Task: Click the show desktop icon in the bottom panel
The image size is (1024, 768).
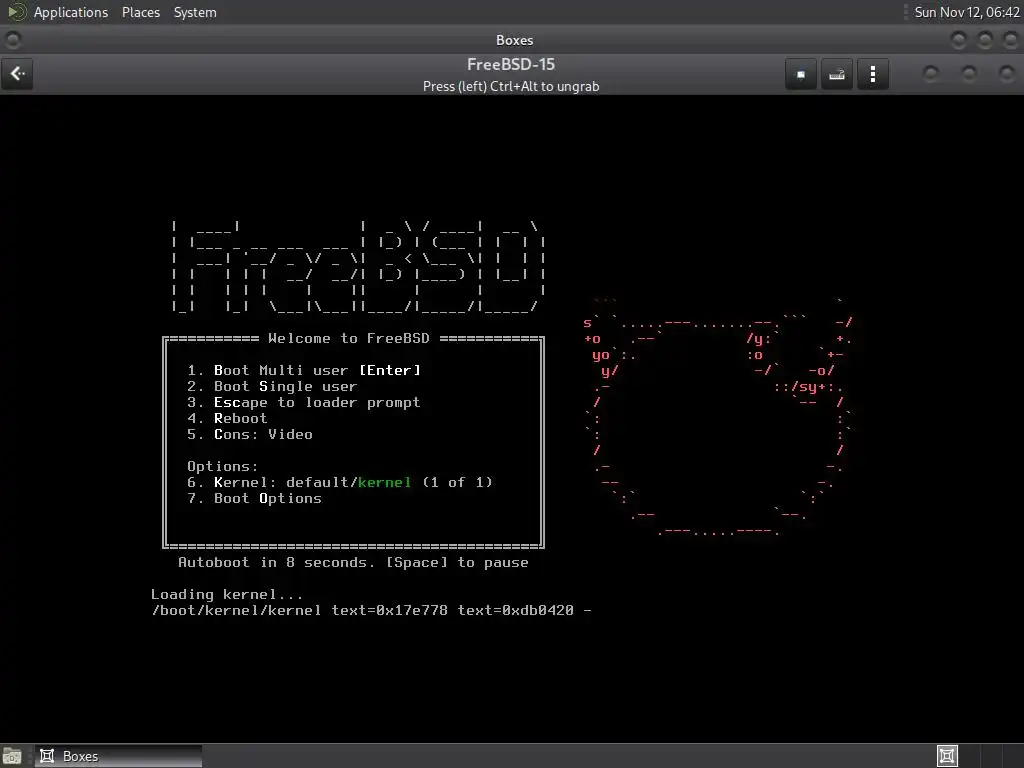Action: (12, 756)
